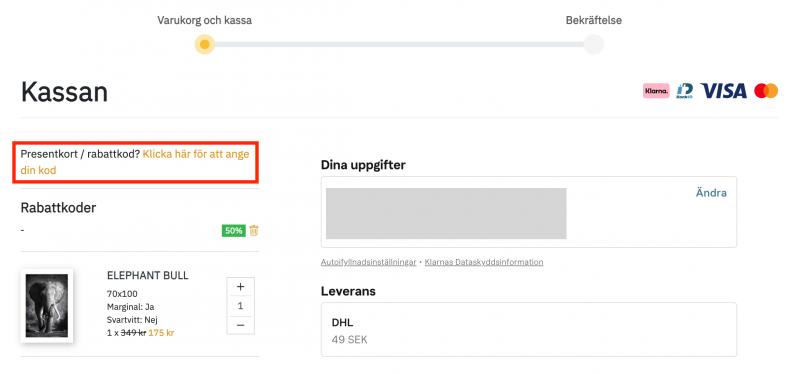This screenshot has height=374, width=800.
Task: Click the VISA logo
Action: 723,91
